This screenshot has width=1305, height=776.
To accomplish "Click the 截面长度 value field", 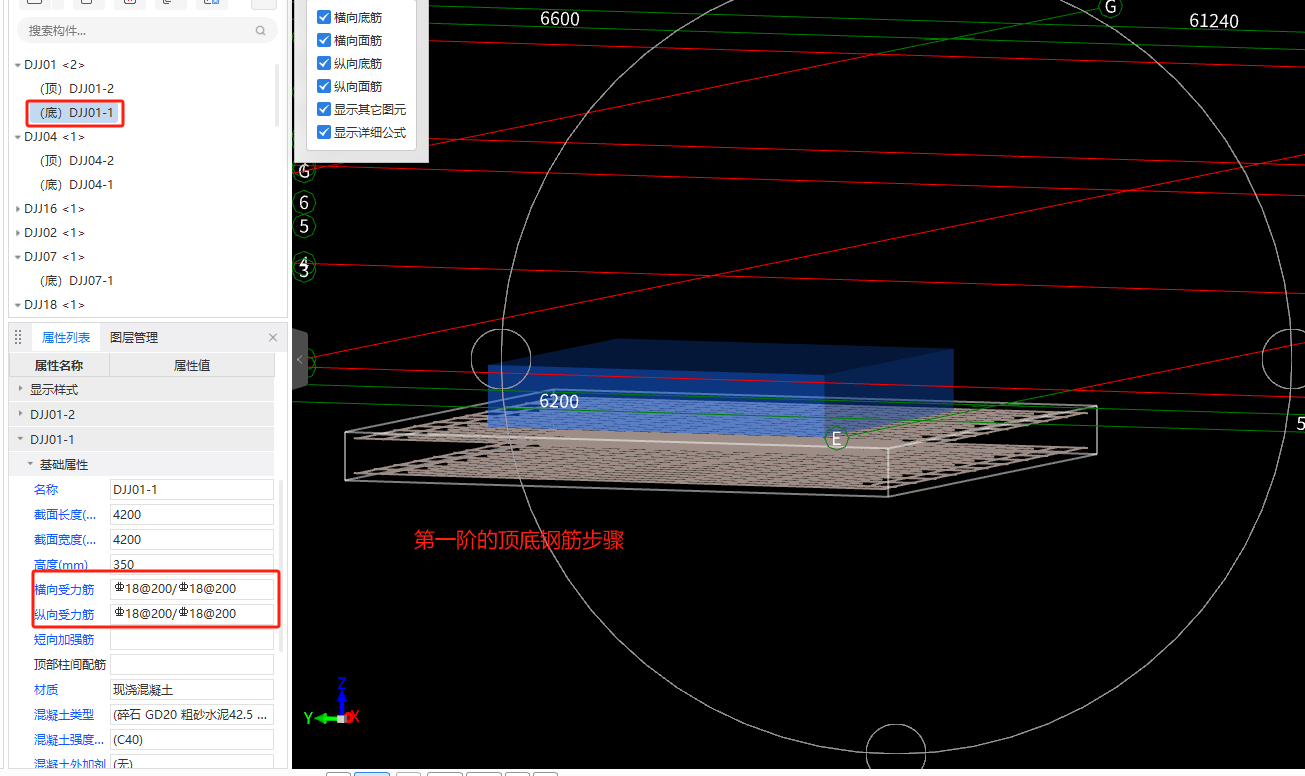I will (x=192, y=514).
